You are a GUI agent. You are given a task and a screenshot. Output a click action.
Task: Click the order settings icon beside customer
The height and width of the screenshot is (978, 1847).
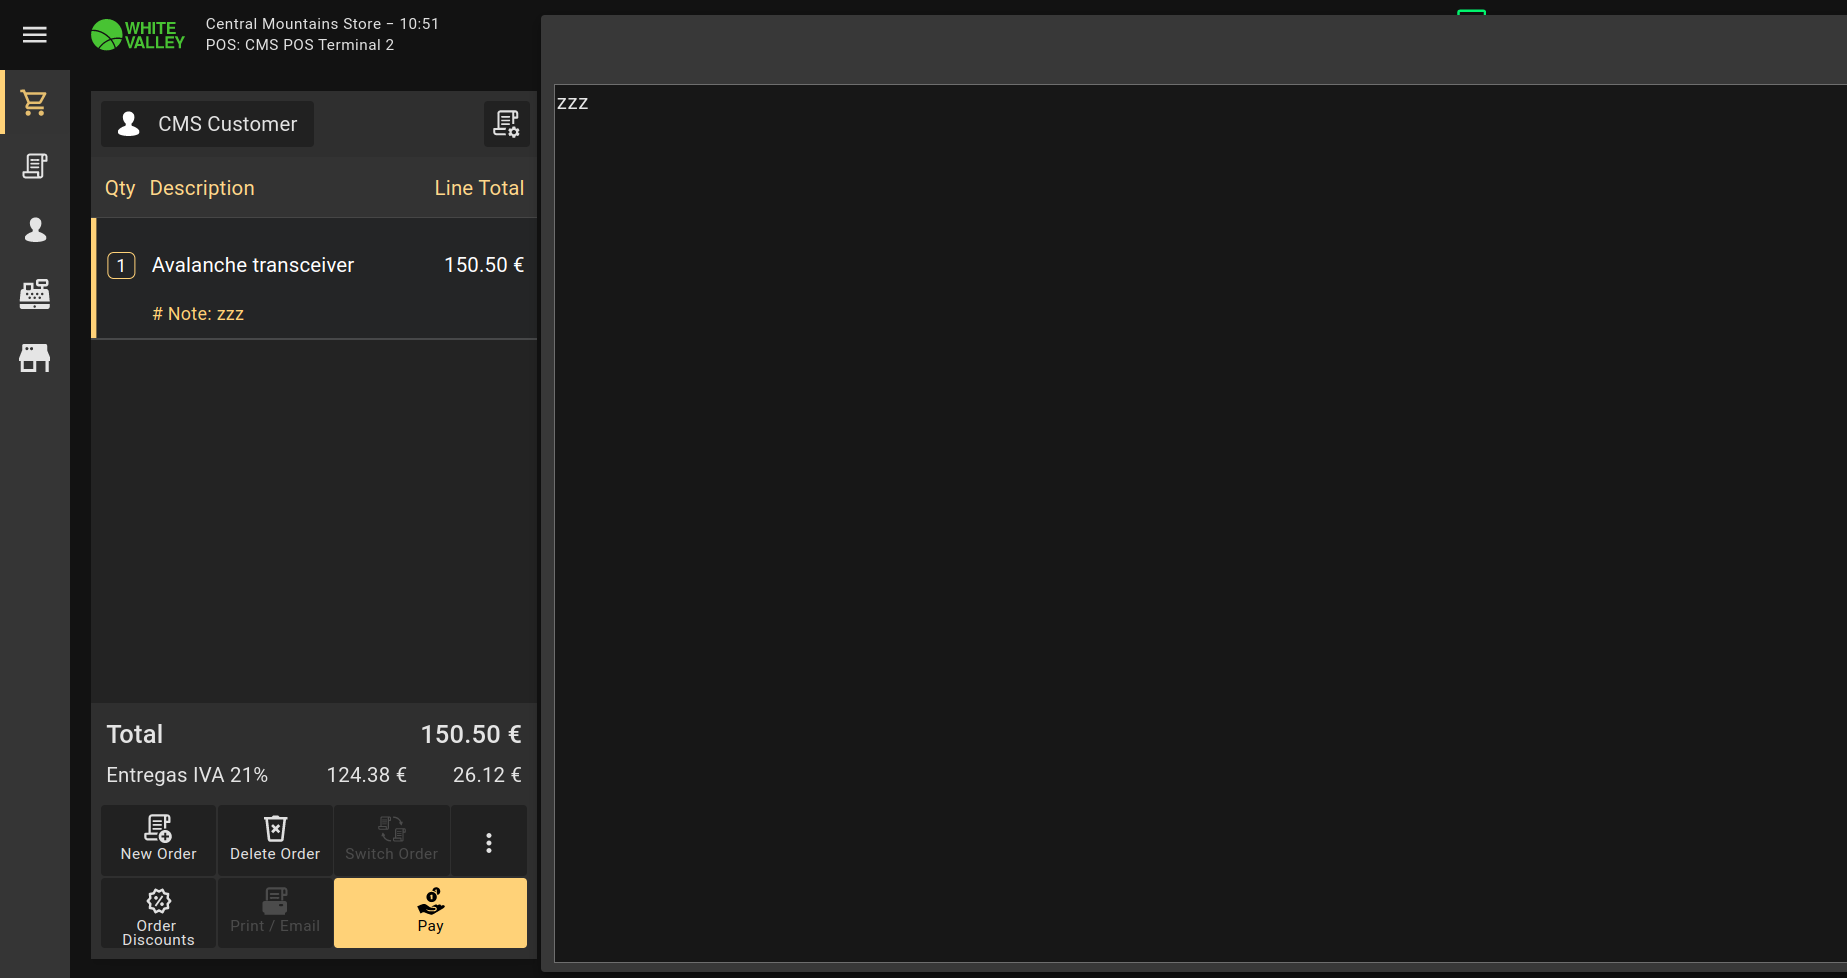pyautogui.click(x=506, y=124)
